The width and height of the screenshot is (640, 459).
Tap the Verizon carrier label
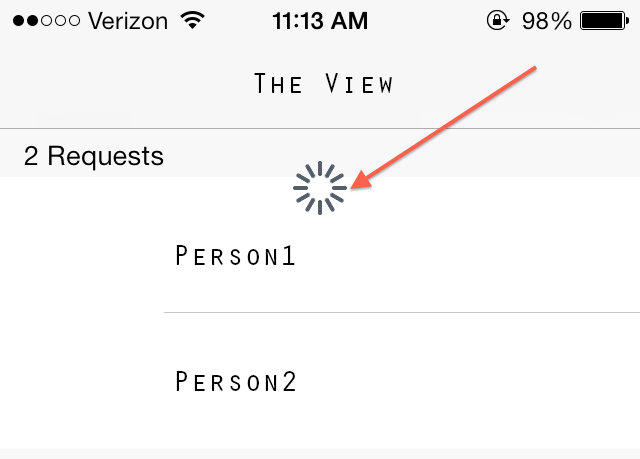coord(128,21)
